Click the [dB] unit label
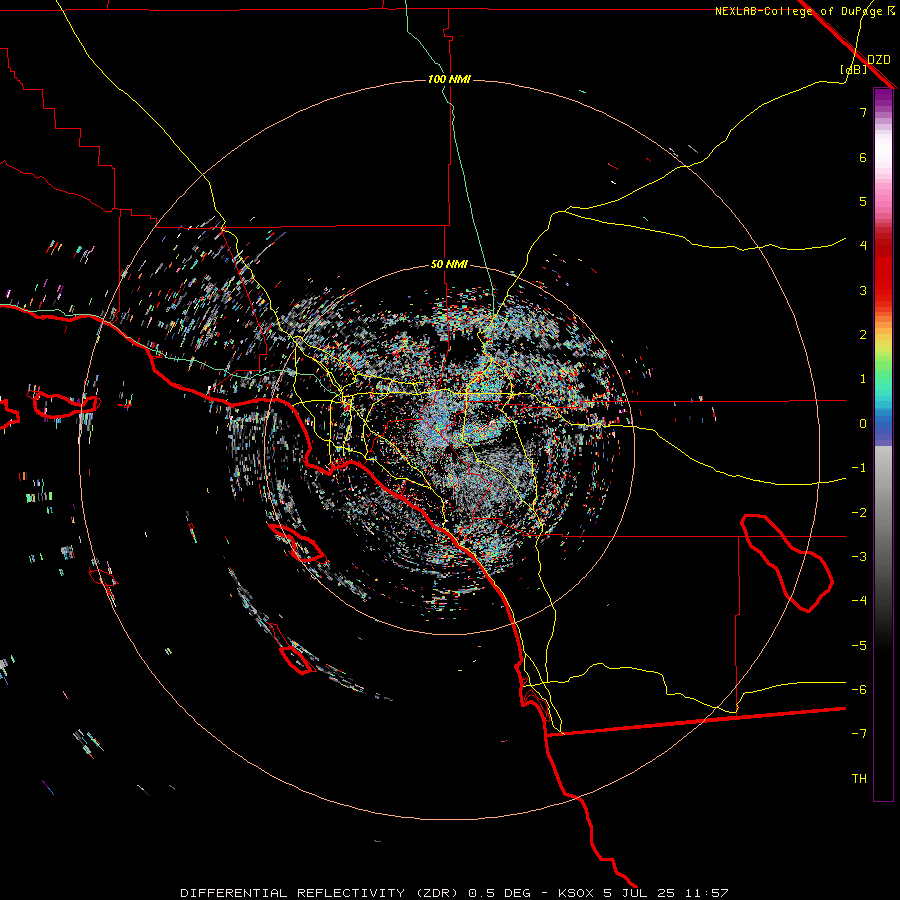The width and height of the screenshot is (900, 900). pyautogui.click(x=853, y=70)
